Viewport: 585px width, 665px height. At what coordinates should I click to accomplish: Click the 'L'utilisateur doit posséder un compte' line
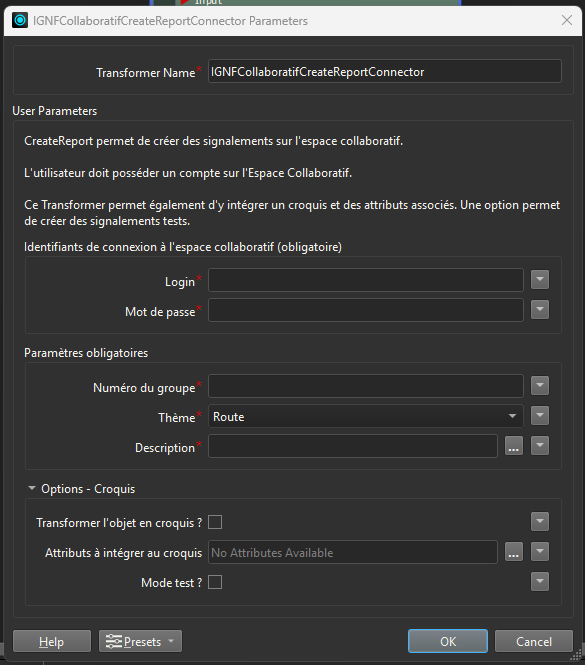click(x=188, y=173)
